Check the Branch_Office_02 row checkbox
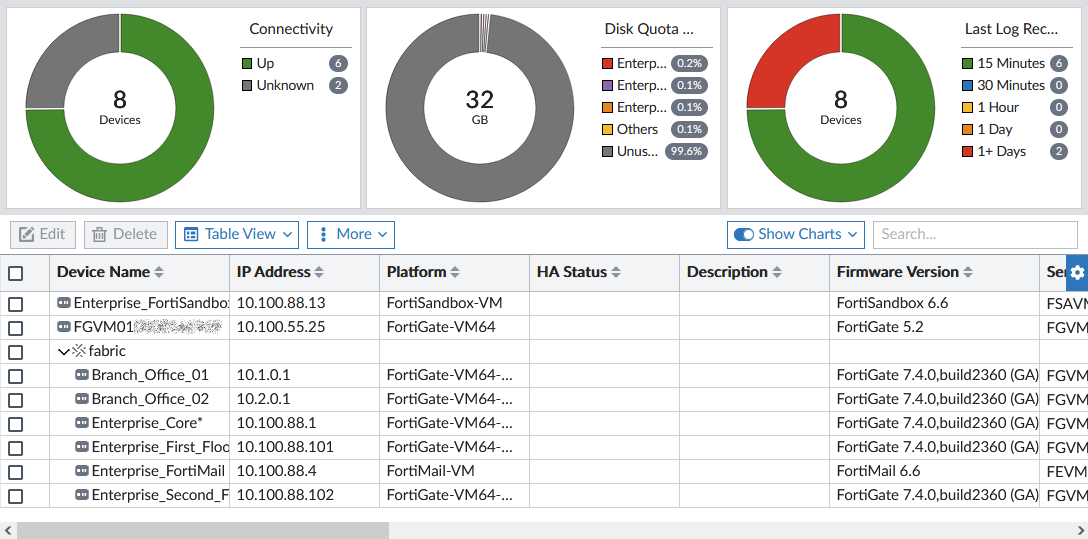Screen dimensions: 1088x539 15,400
